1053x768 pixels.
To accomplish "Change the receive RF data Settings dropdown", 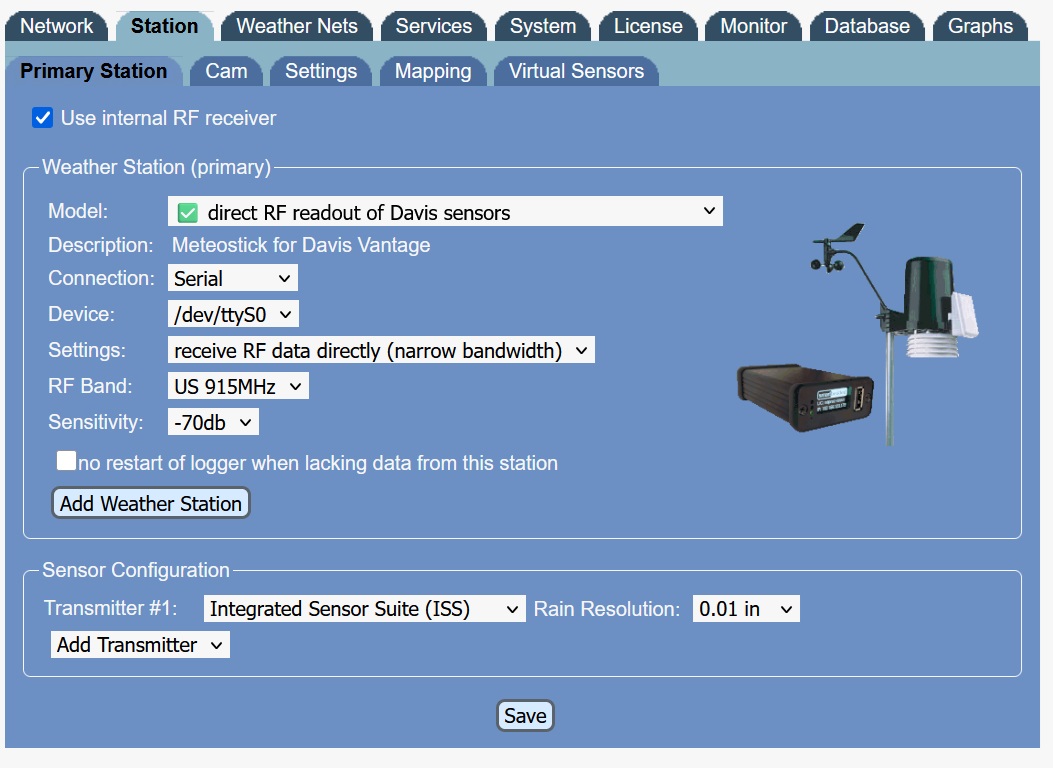I will tap(381, 350).
